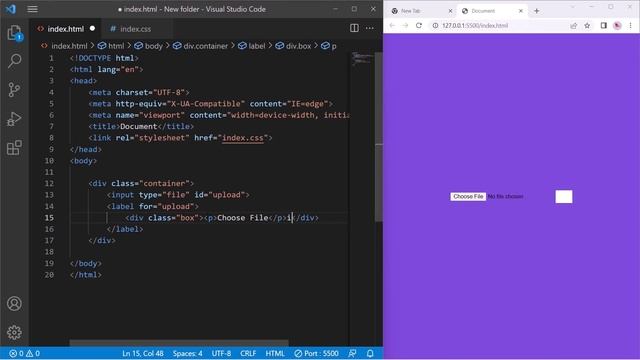Open the p breadcrumb

329,46
